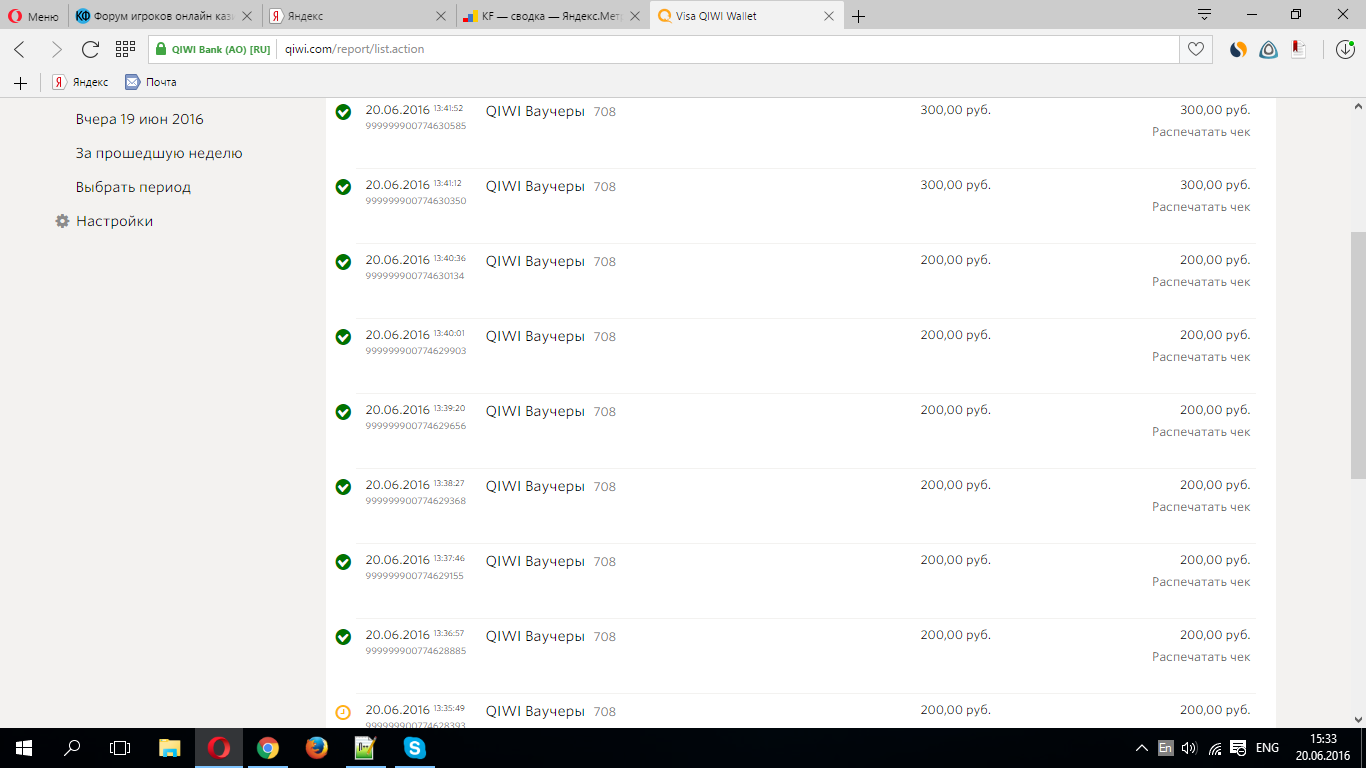Image resolution: width=1366 pixels, height=768 pixels.
Task: Click the orange pending clock icon at 13:35:49
Action: [343, 712]
